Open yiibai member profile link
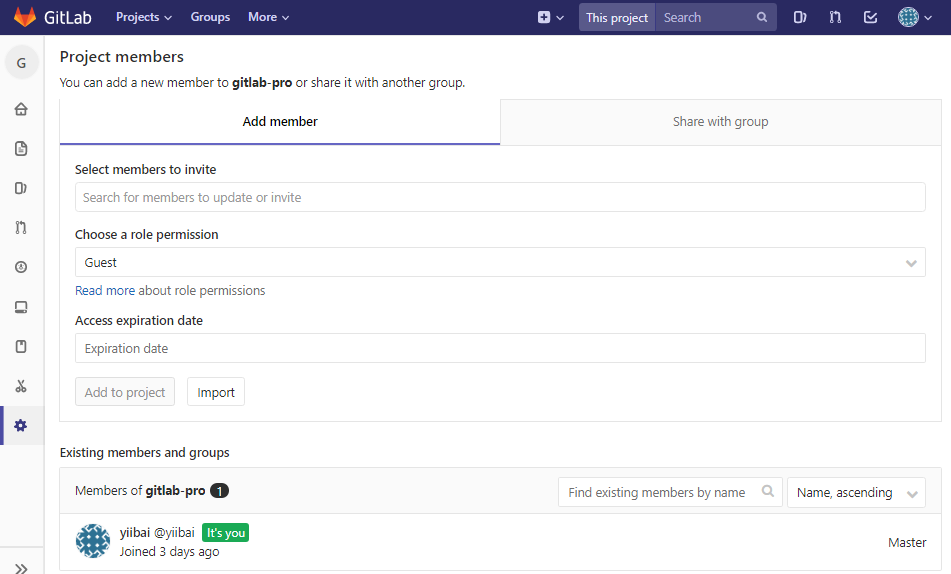 coord(135,532)
